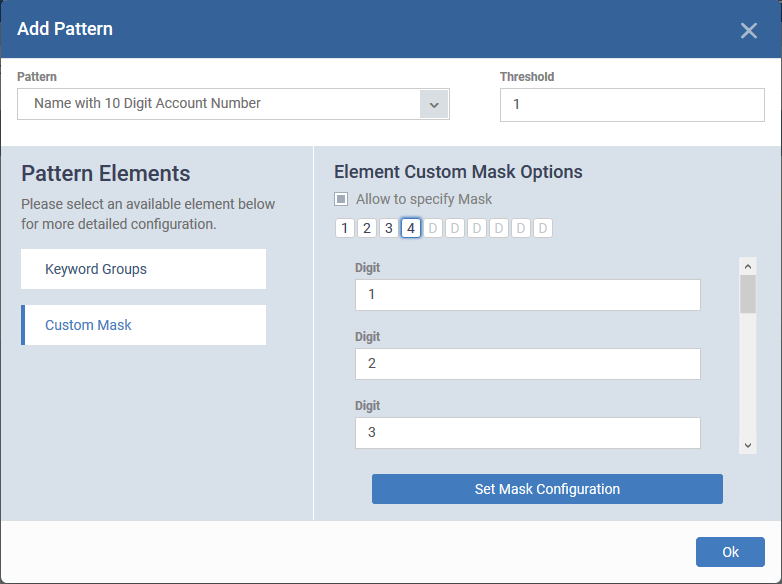This screenshot has width=782, height=584.
Task: Click scrollbar up arrow in digit list
Action: click(x=748, y=266)
